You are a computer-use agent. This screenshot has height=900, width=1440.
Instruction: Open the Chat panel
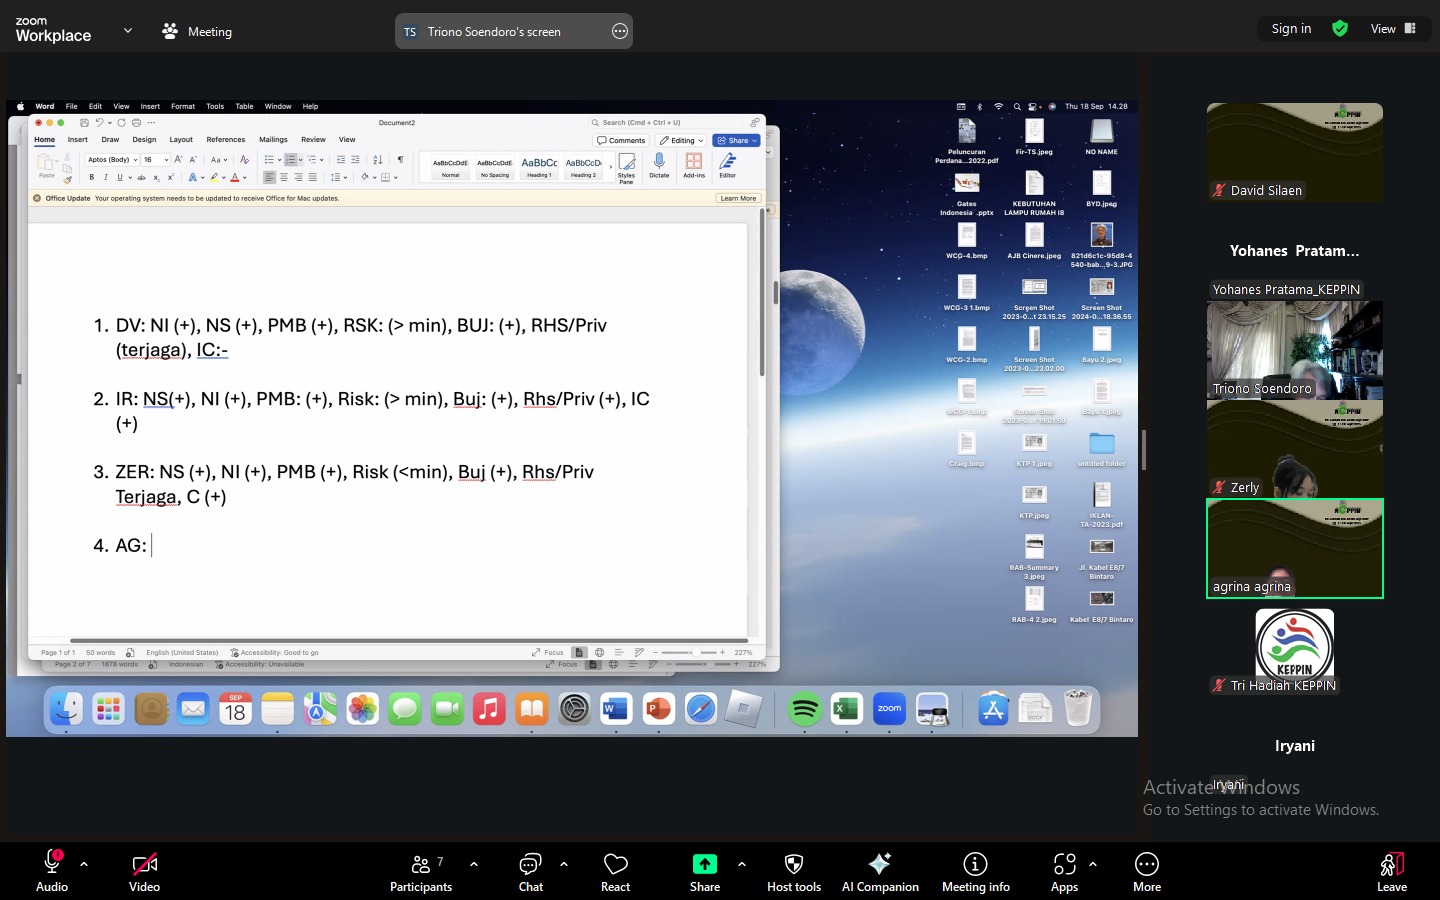pyautogui.click(x=530, y=872)
